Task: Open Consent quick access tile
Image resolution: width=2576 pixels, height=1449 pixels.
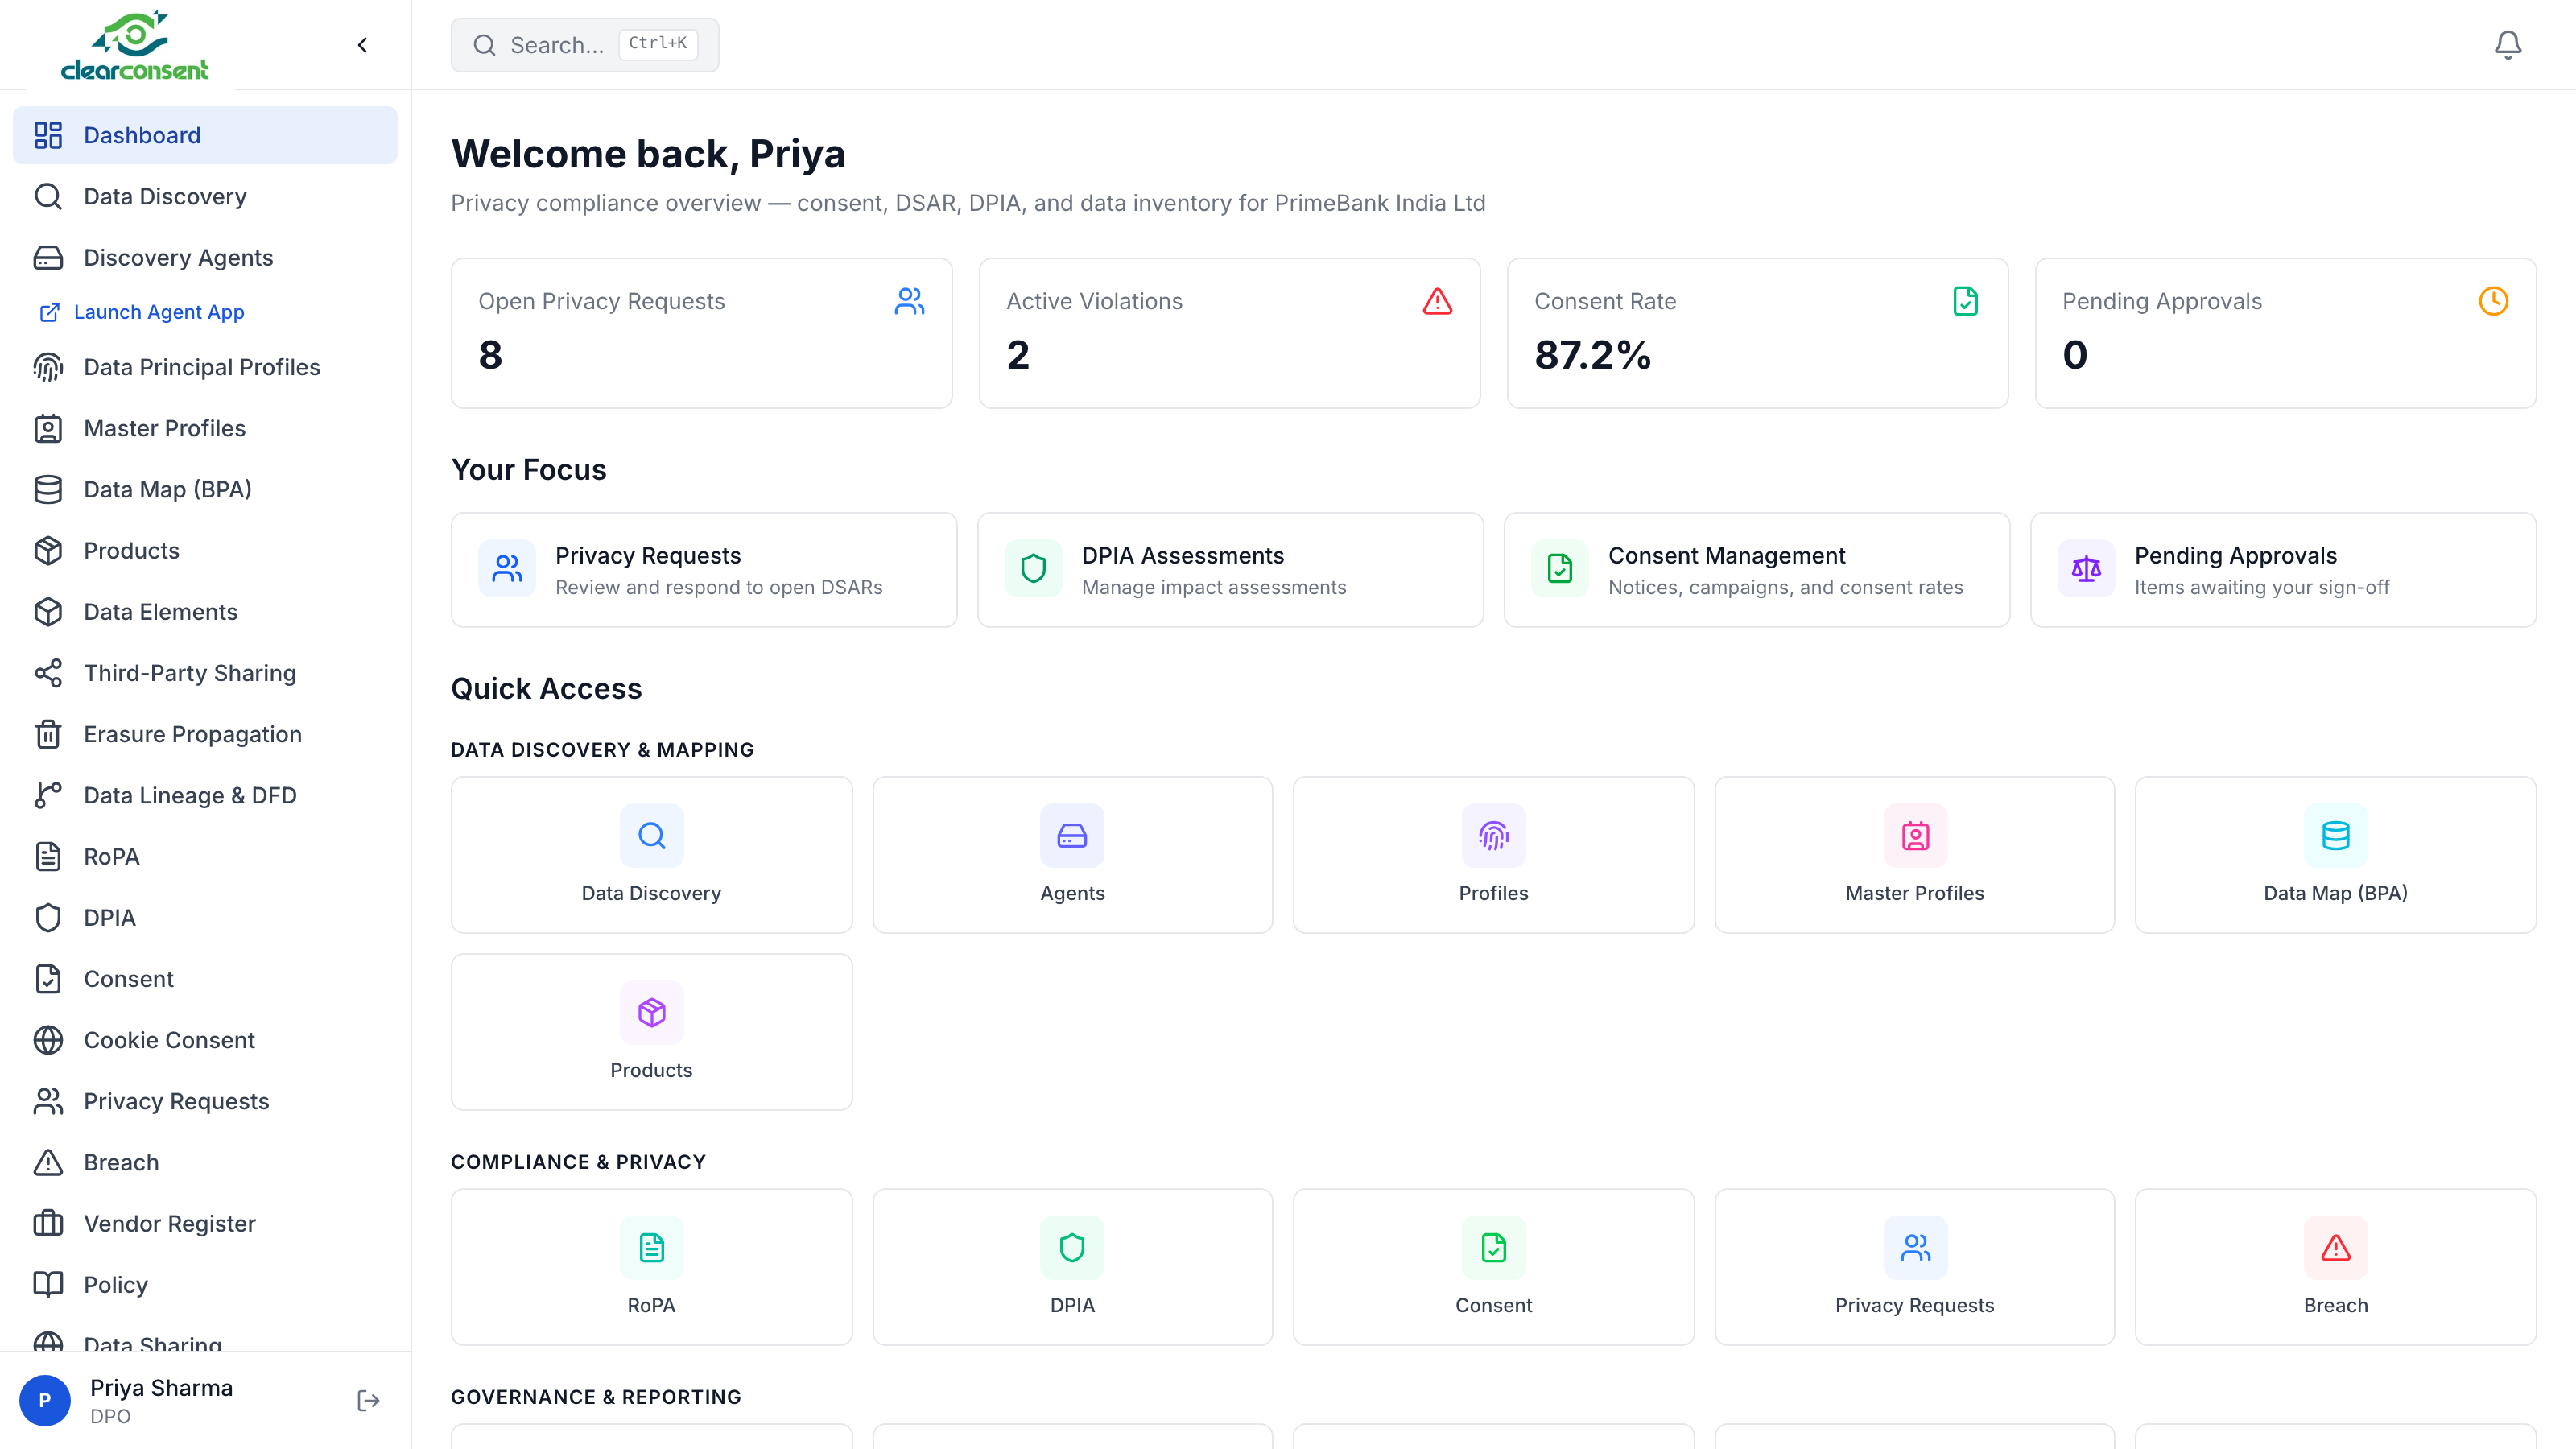Action: point(1493,1267)
